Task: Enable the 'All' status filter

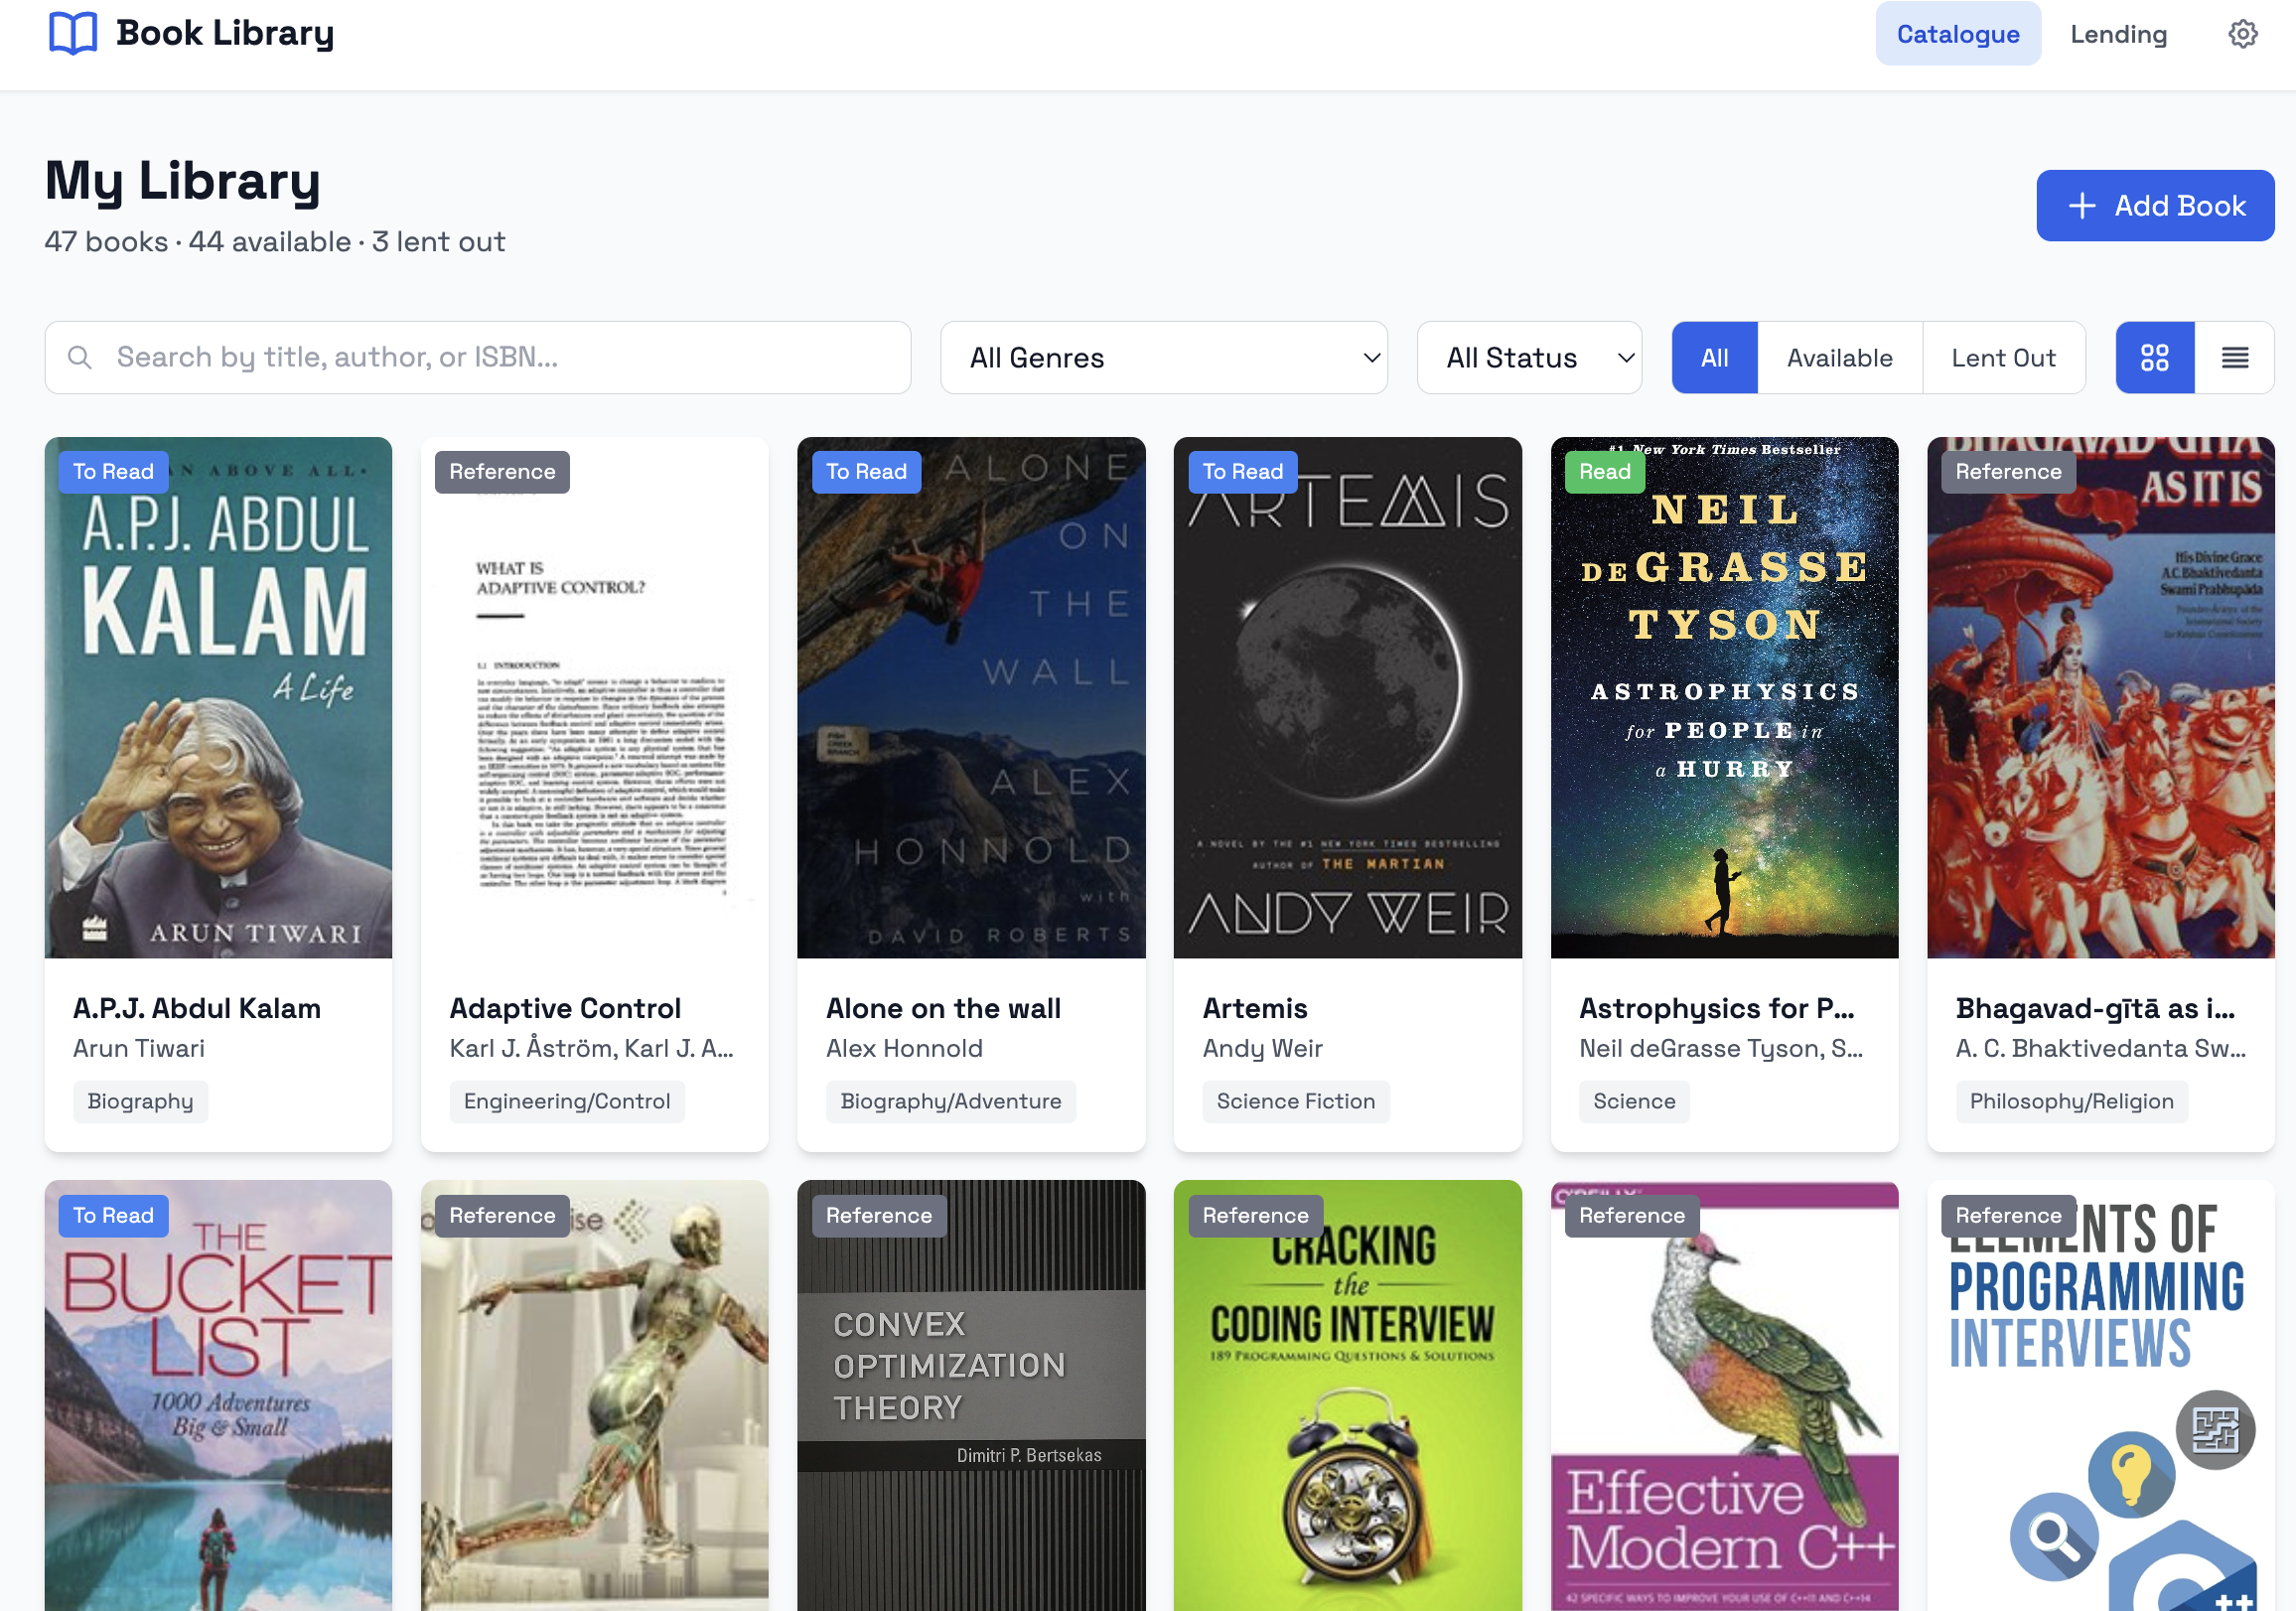Action: 1714,357
